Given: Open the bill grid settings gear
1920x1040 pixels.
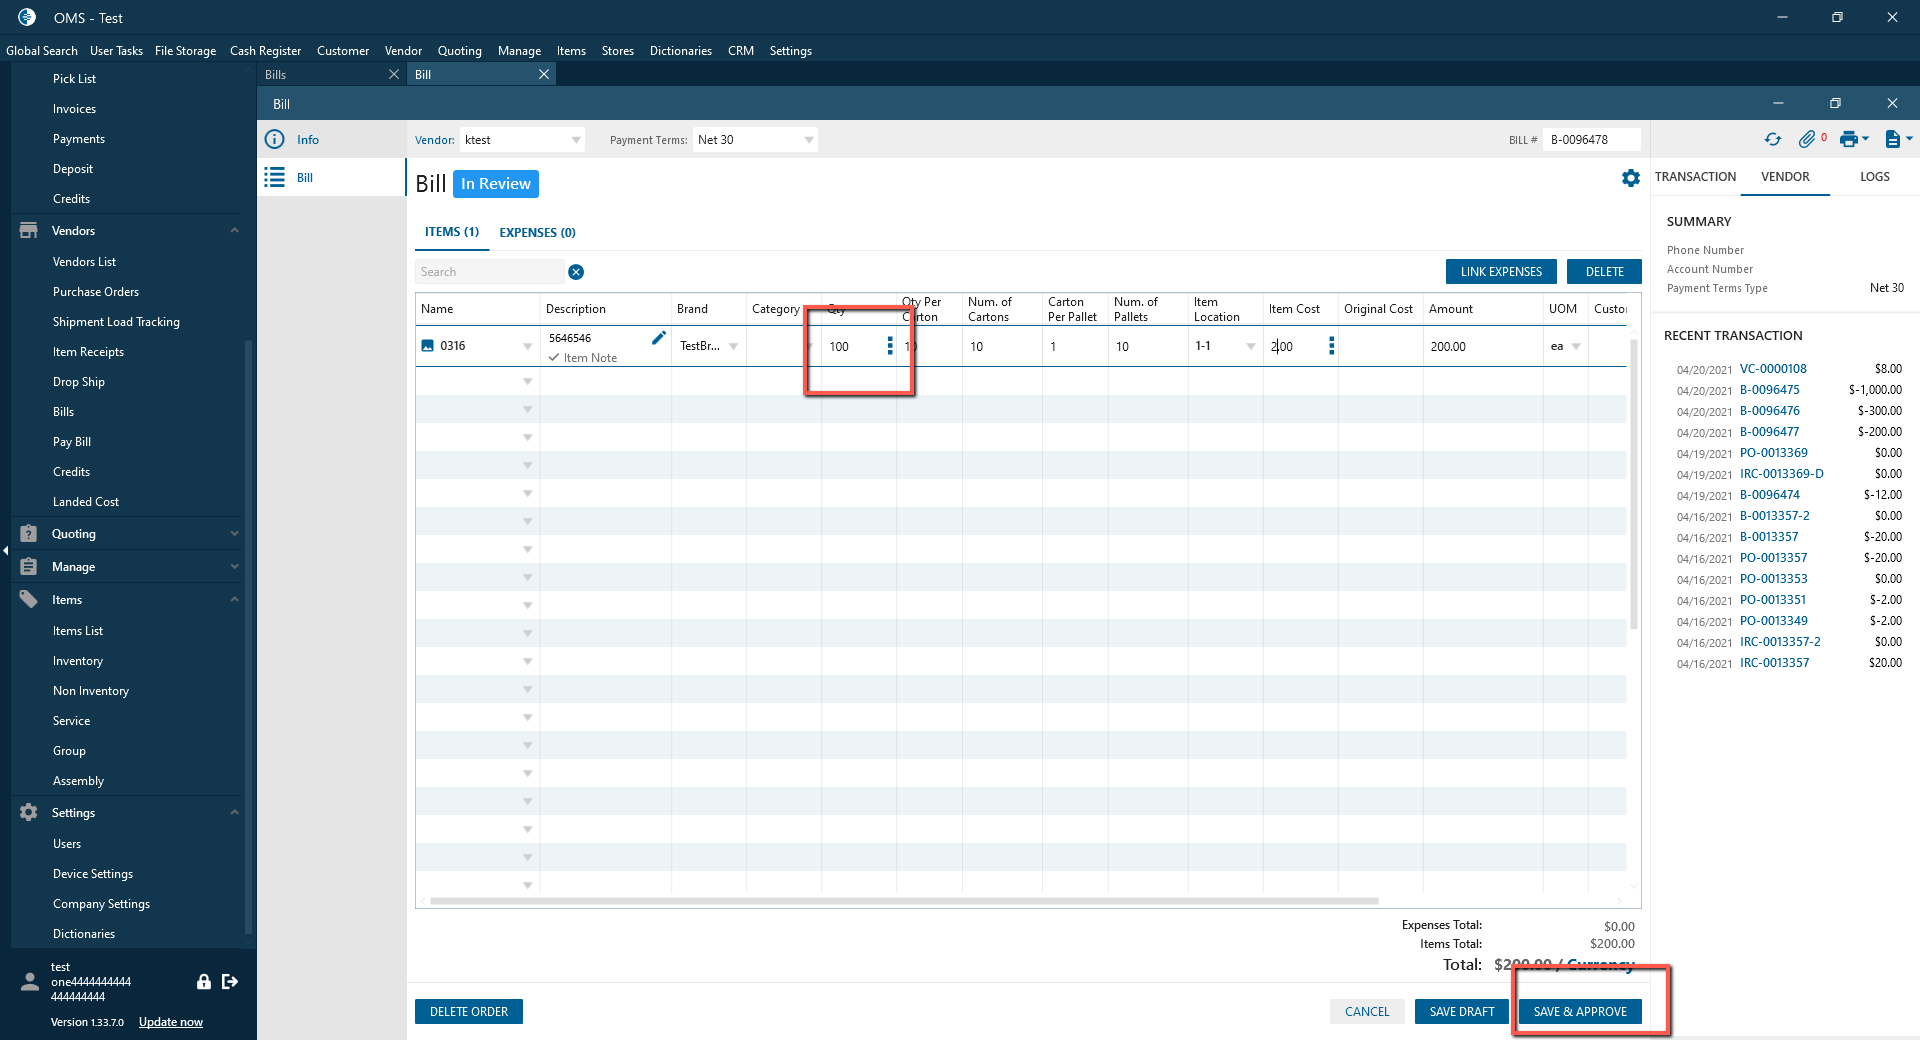Looking at the screenshot, I should 1631,178.
